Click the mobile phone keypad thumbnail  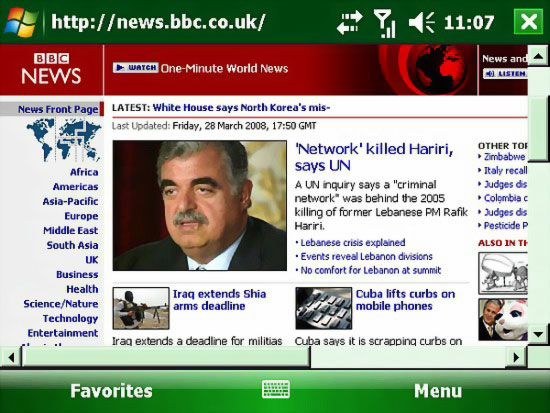point(324,308)
